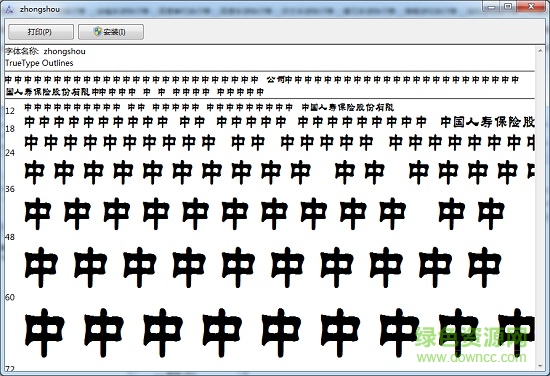This screenshot has height=376, width=550.
Task: Click the size label 18
Action: (10, 129)
